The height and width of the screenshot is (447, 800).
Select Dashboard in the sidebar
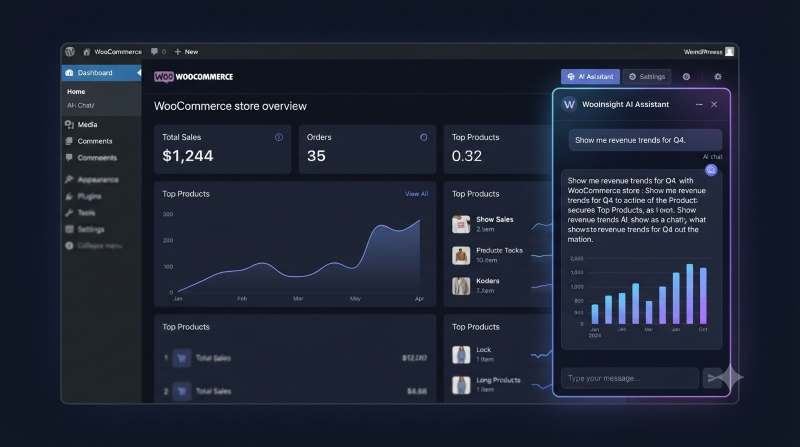click(101, 73)
